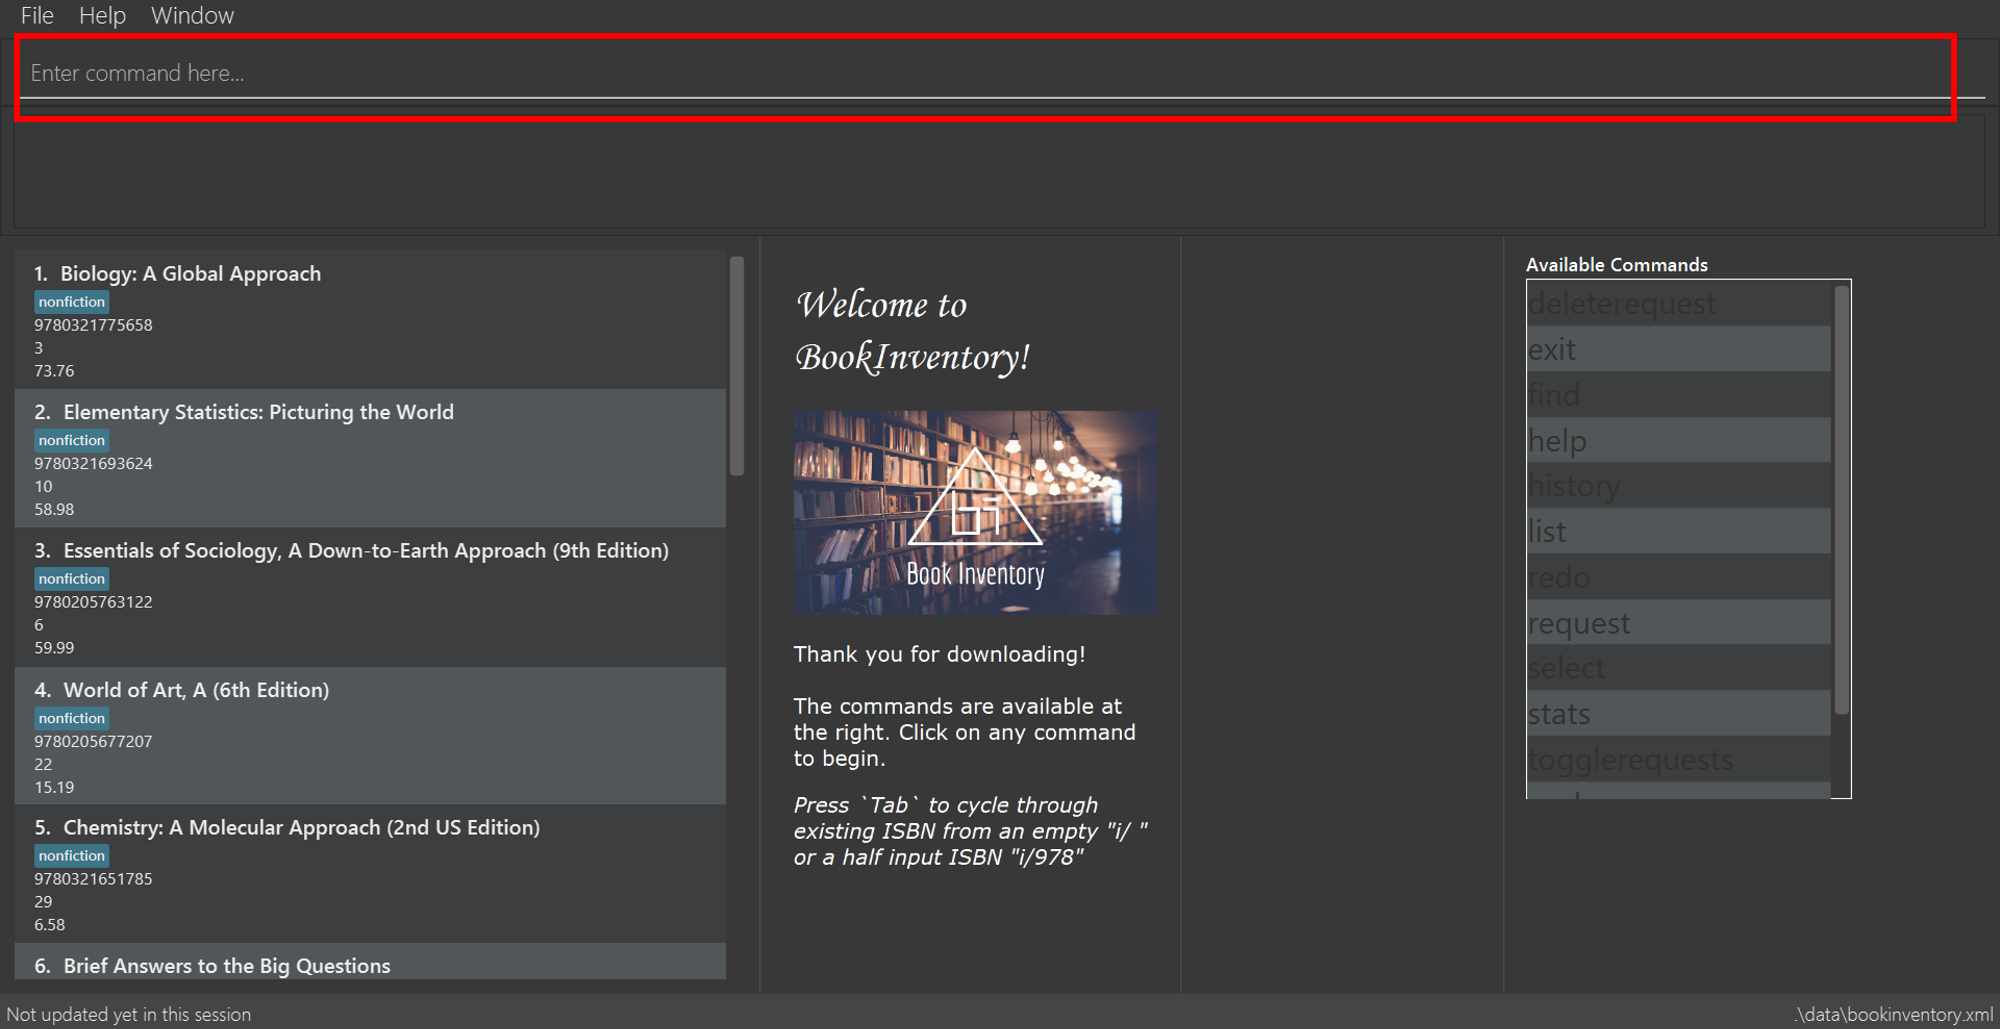This screenshot has width=2000, height=1029.
Task: Open the Help menu
Action: pyautogui.click(x=102, y=16)
